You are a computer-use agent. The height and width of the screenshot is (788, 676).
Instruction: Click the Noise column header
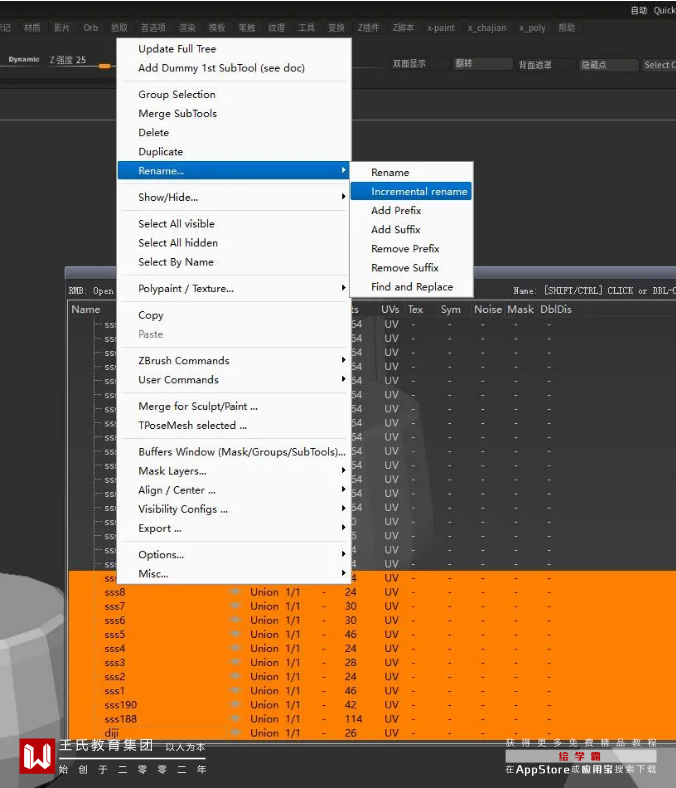tap(488, 310)
